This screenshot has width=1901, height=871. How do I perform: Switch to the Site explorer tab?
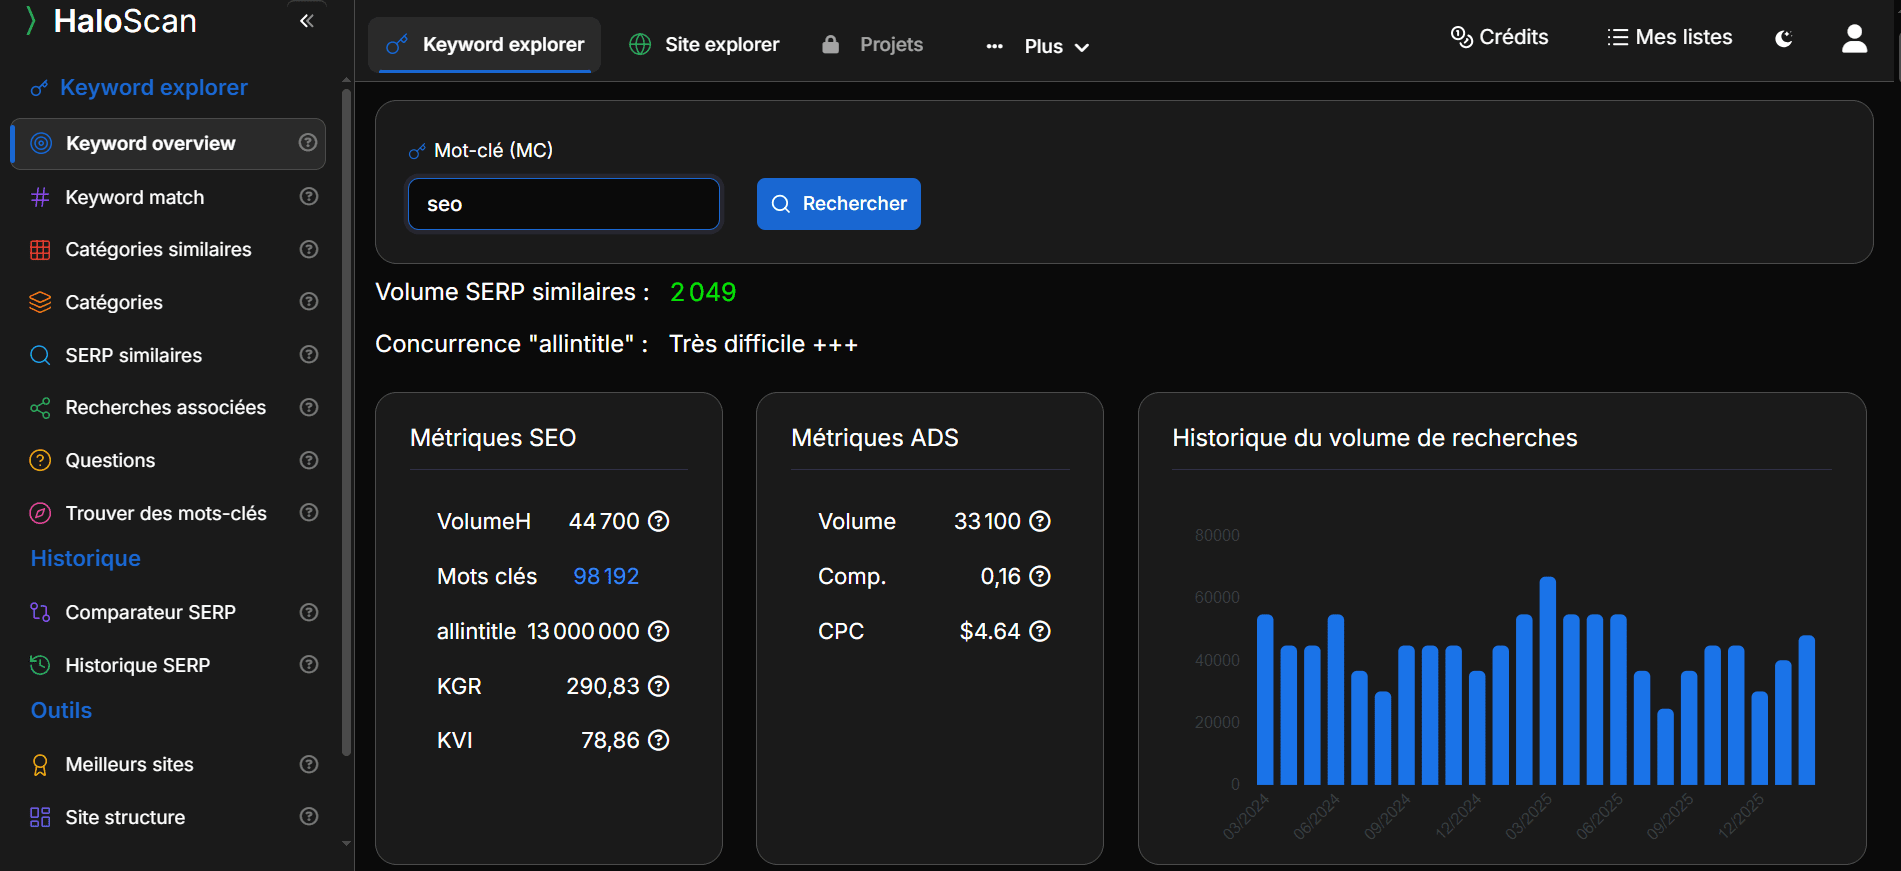[x=704, y=44]
